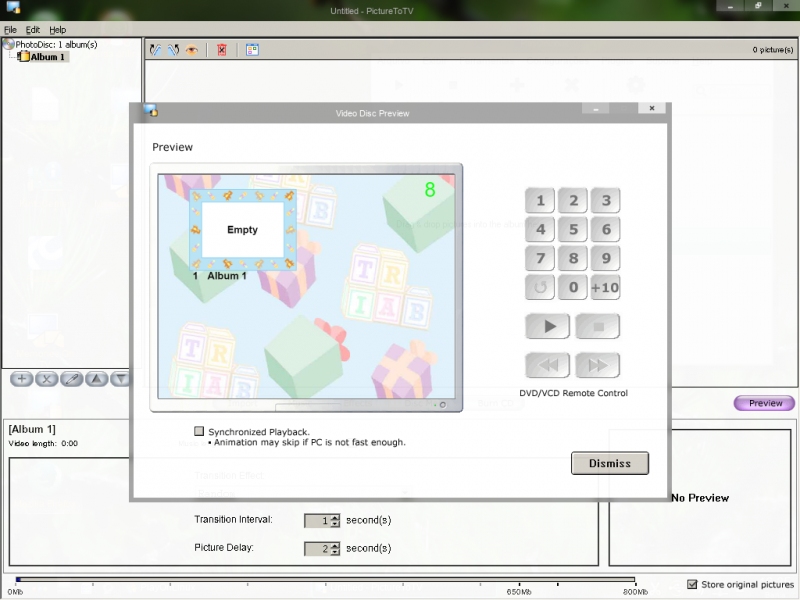This screenshot has height=600, width=800.
Task: Move the album up with the up-arrow button
Action: pyautogui.click(x=96, y=379)
